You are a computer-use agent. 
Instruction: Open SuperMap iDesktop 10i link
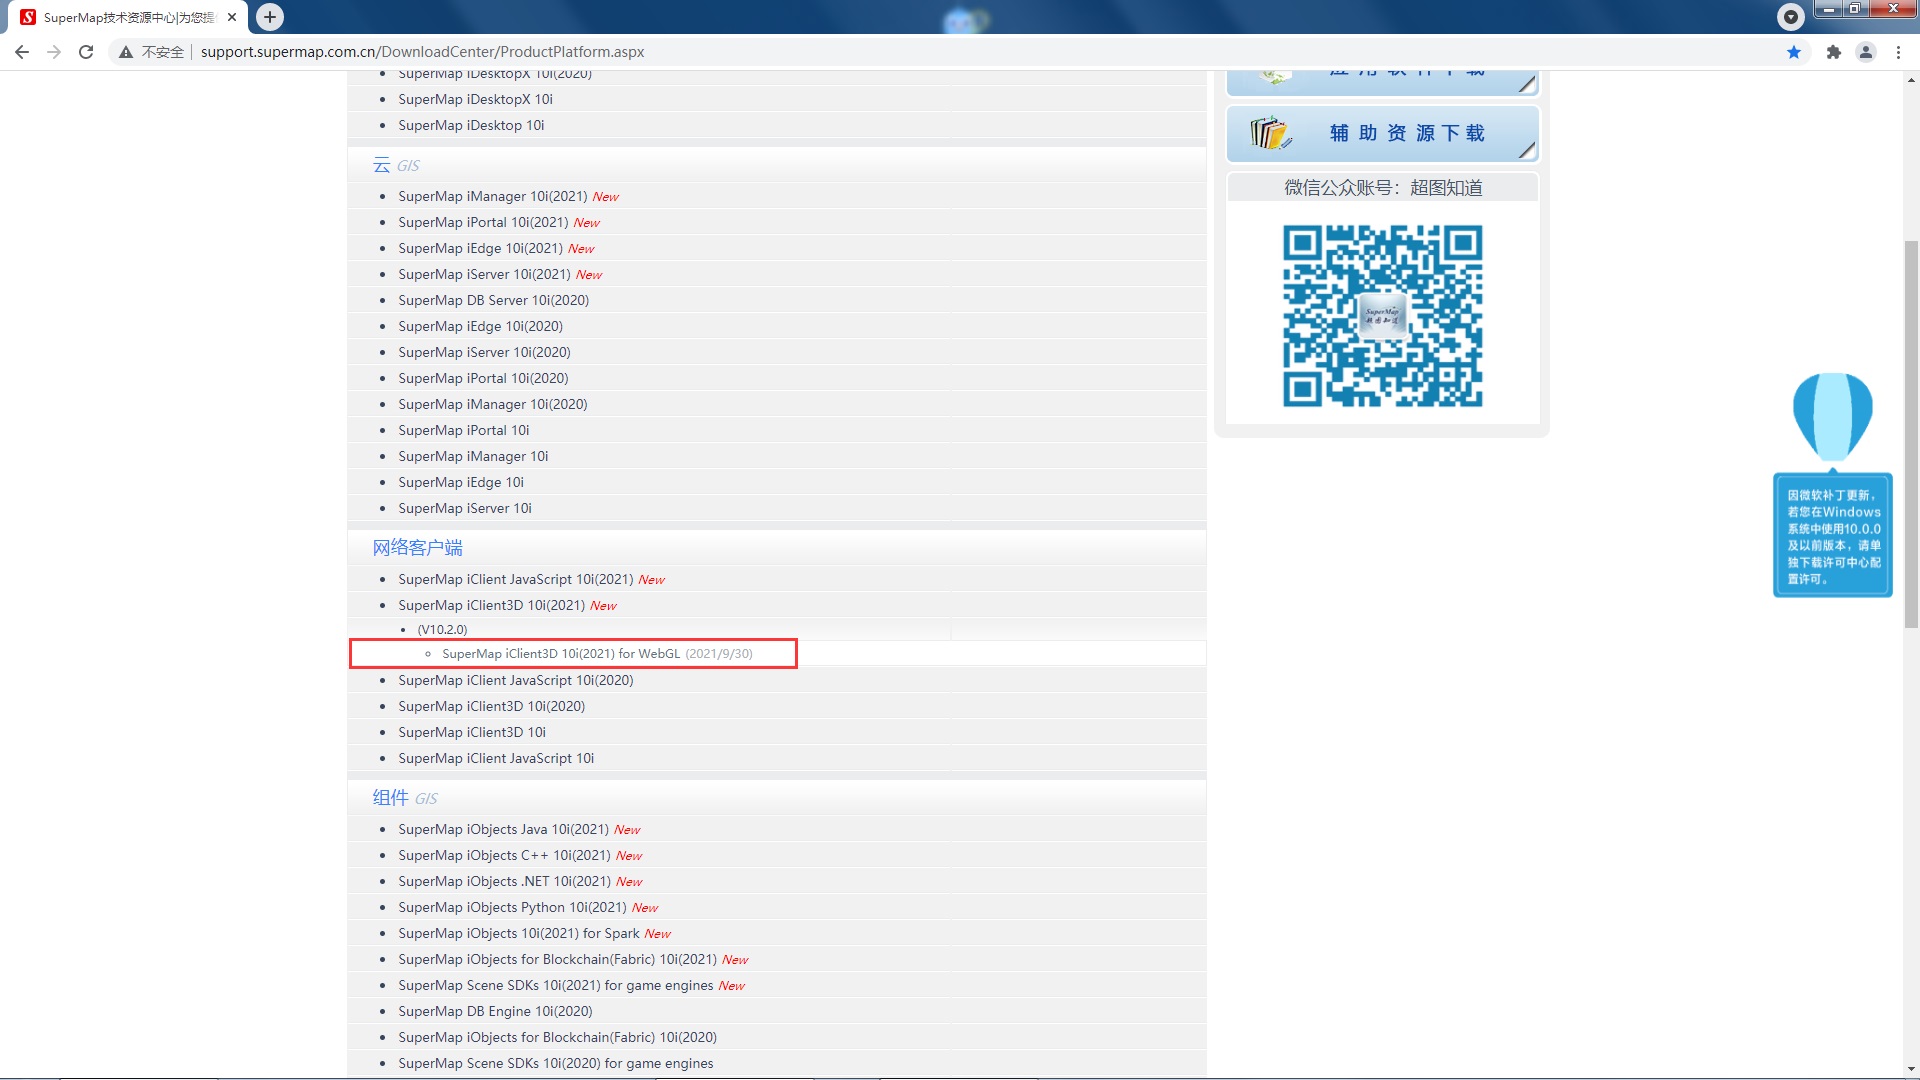[x=471, y=125]
